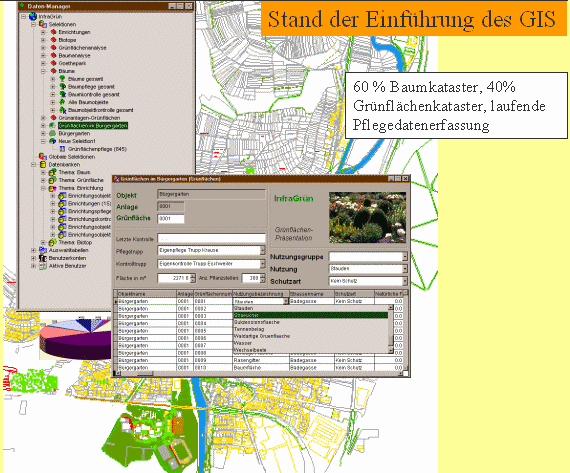Screen dimensions: 570x473
Task: Open the Pflegetrupp dropdown
Action: click(262, 250)
